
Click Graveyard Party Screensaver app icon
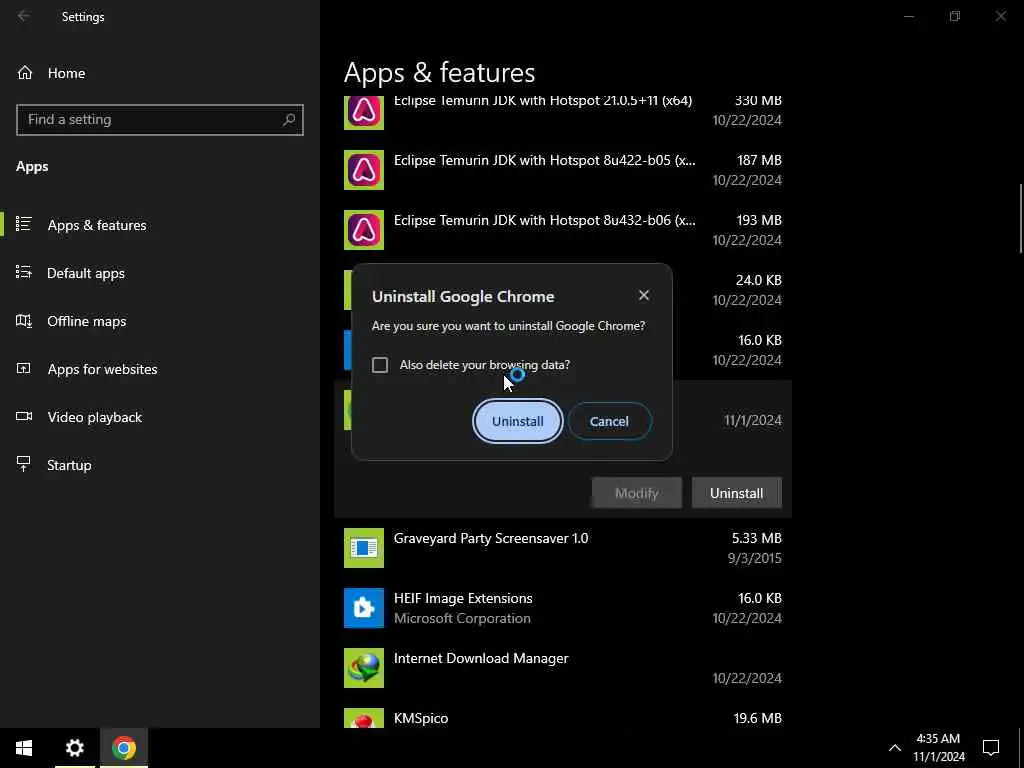[364, 548]
